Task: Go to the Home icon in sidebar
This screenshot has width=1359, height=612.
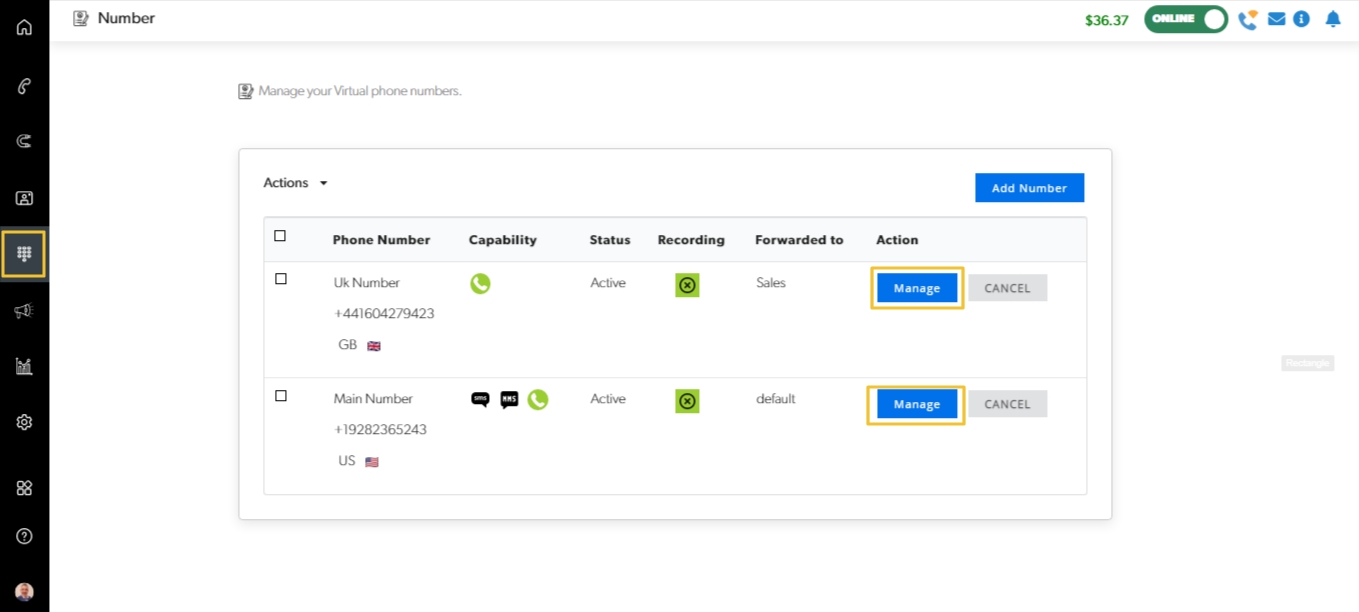Action: point(24,27)
